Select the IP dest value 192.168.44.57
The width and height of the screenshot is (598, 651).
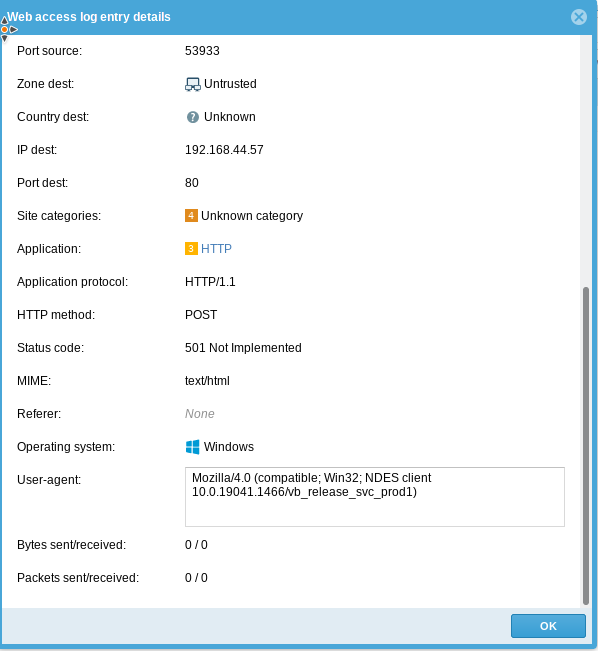[224, 149]
